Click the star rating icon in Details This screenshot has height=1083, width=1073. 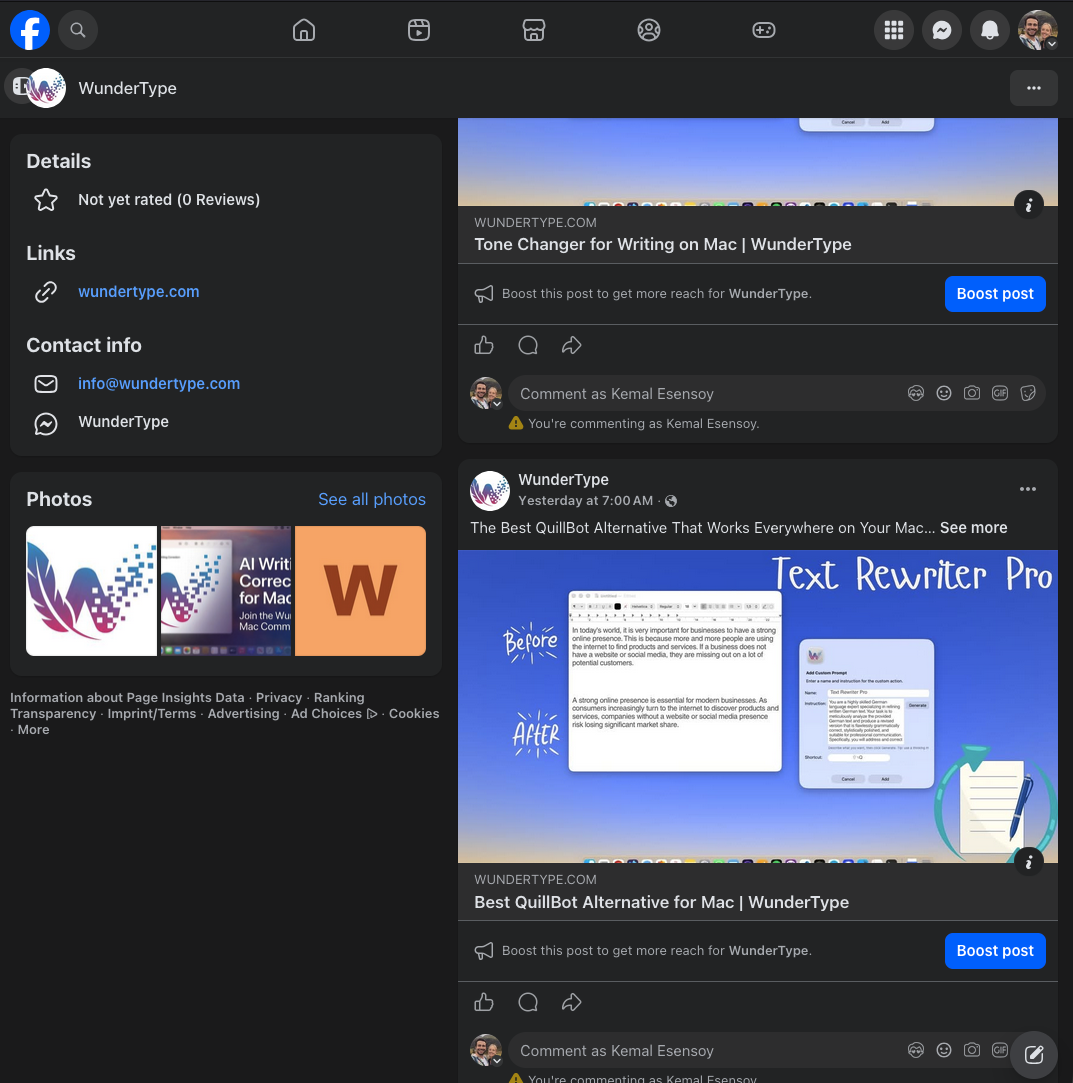coord(46,200)
